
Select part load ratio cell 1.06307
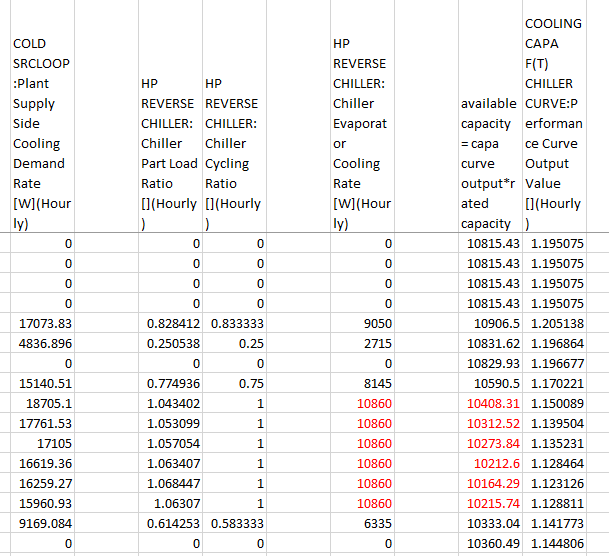tap(170, 503)
